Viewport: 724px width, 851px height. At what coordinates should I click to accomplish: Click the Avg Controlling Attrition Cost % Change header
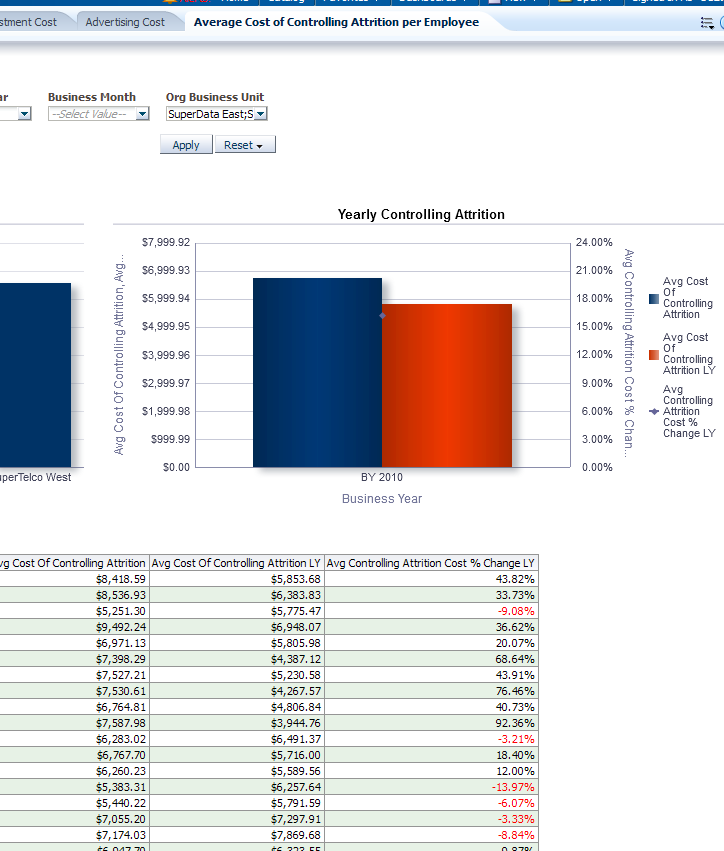[431, 563]
